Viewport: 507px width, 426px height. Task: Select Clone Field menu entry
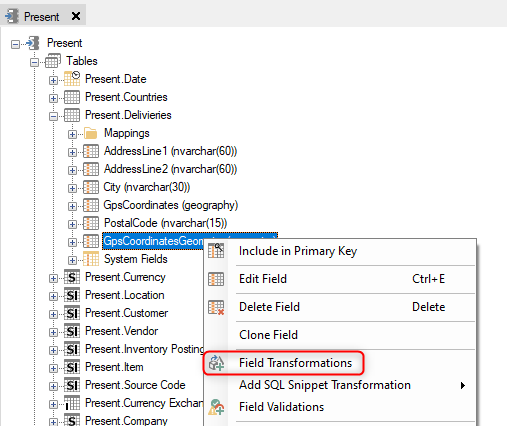(268, 335)
